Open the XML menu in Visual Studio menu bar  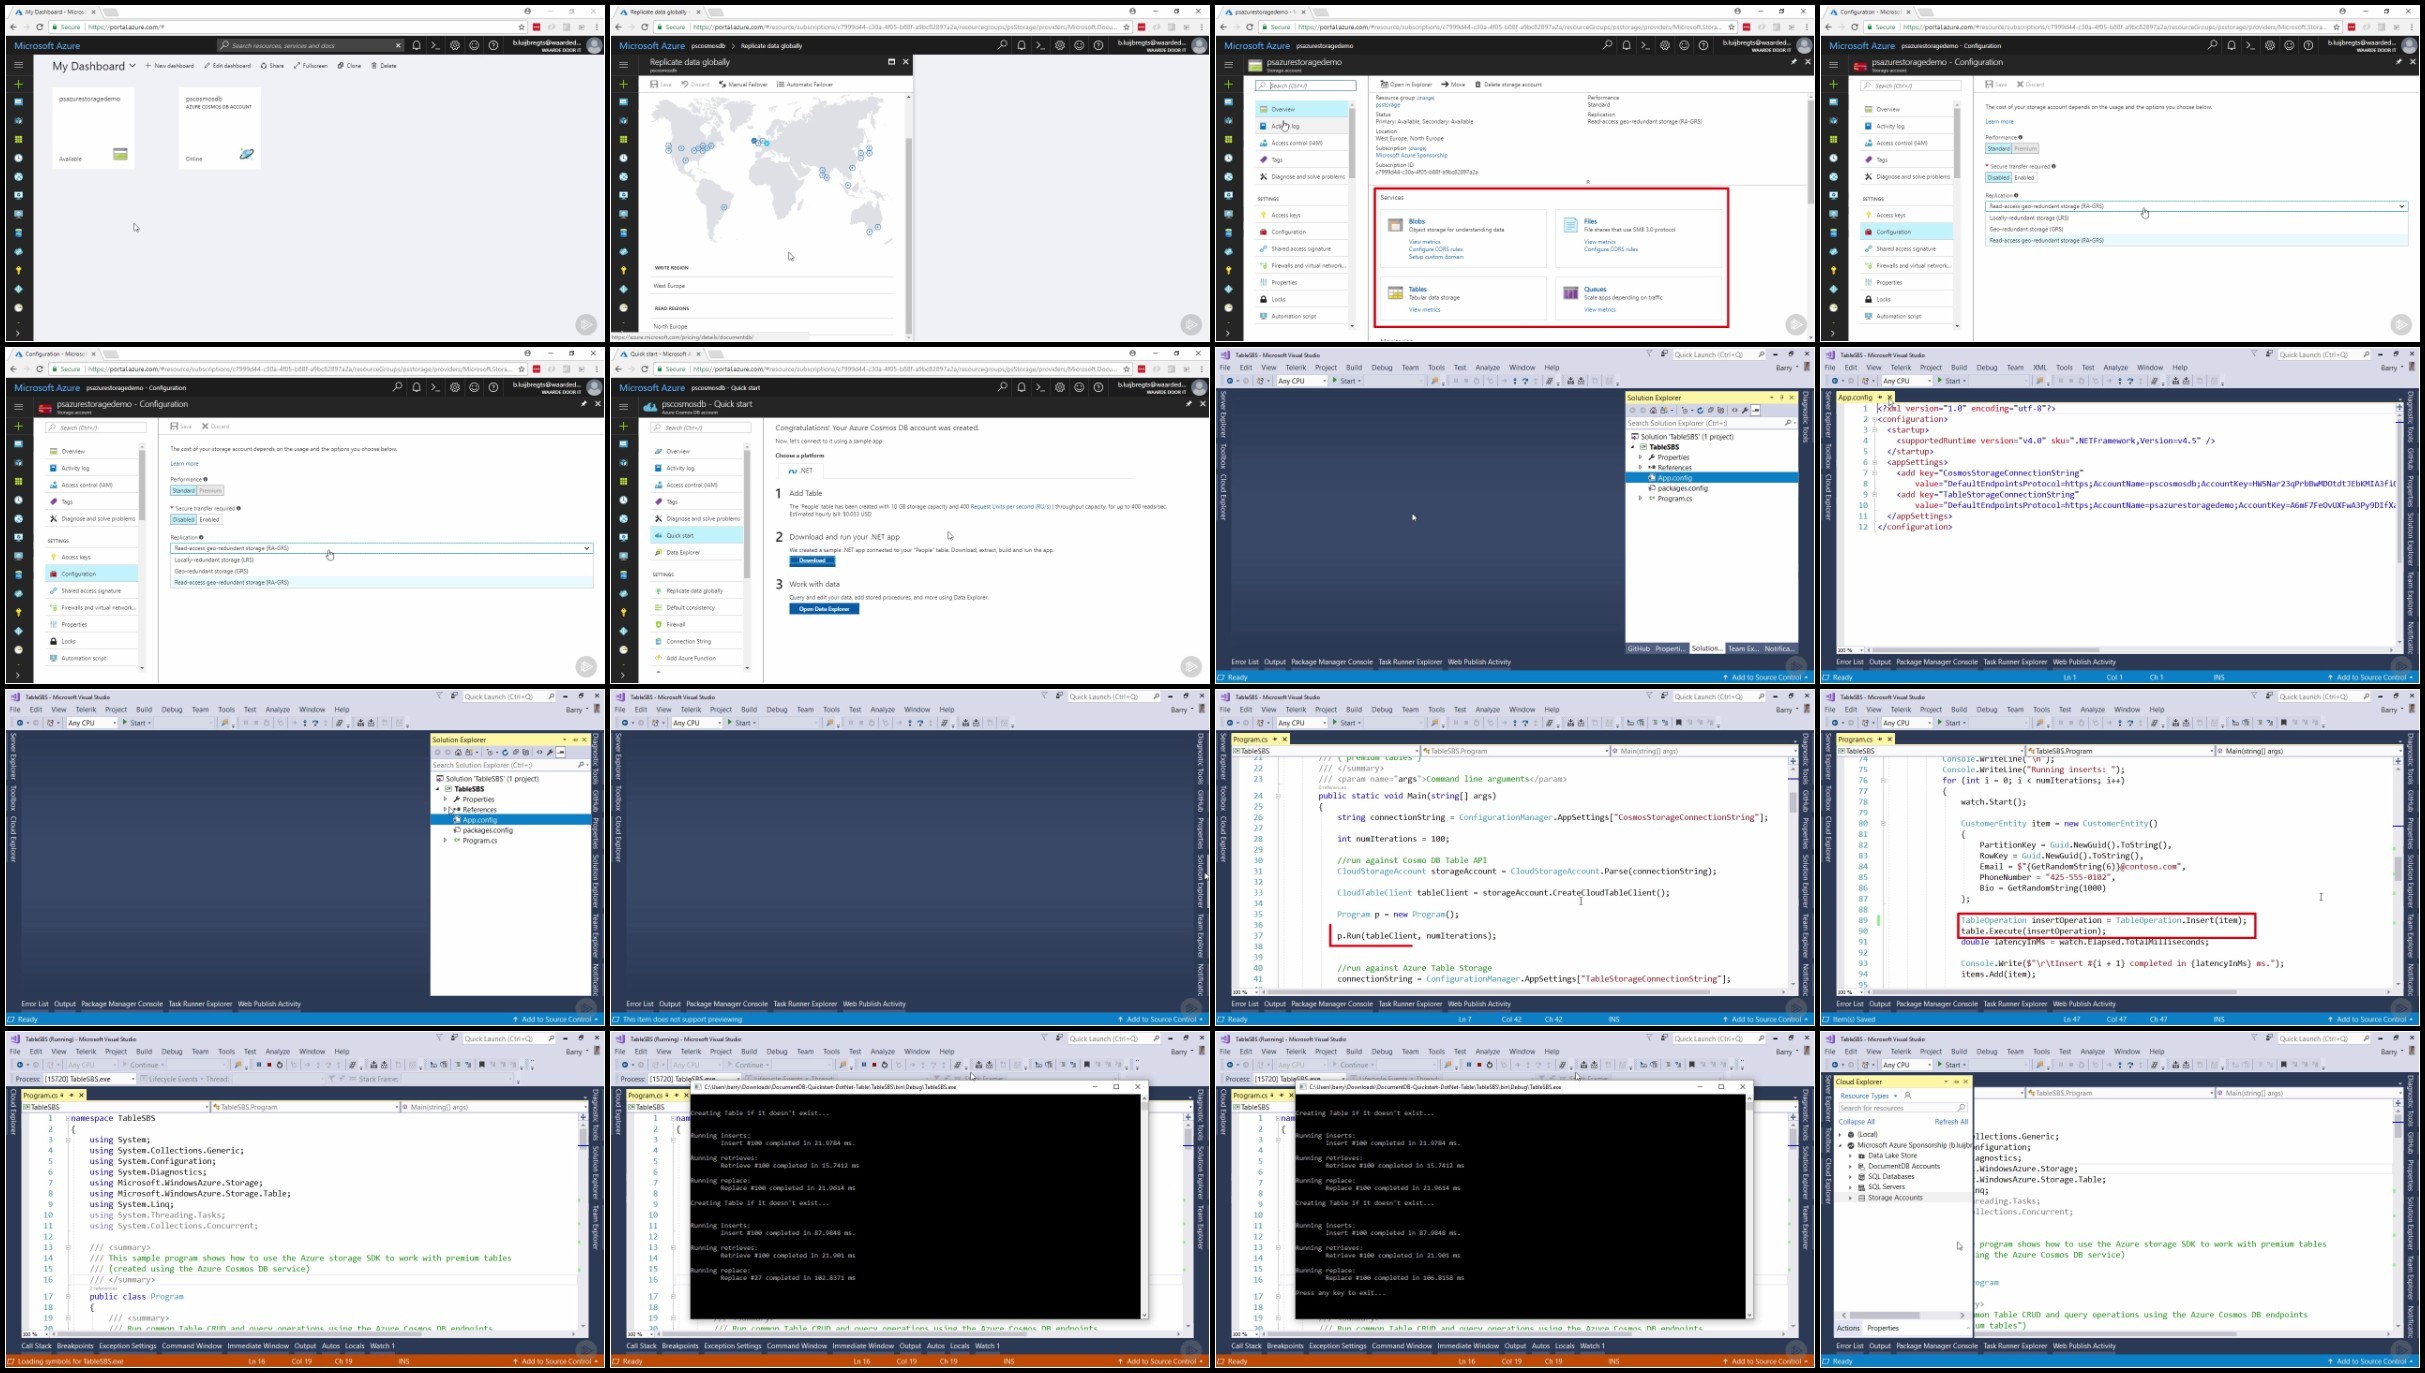pyautogui.click(x=2040, y=368)
